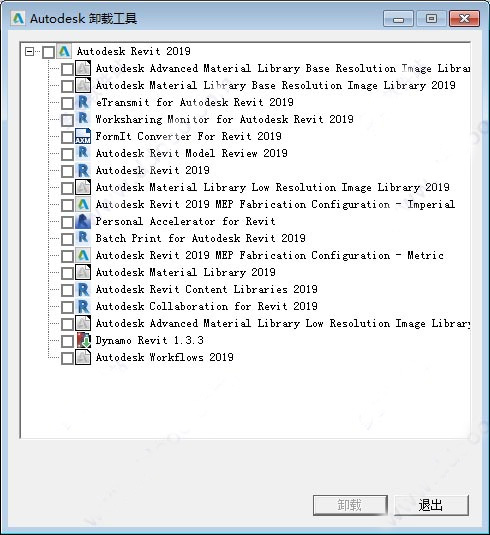Click the Revit icon for Batch Print

point(83,238)
